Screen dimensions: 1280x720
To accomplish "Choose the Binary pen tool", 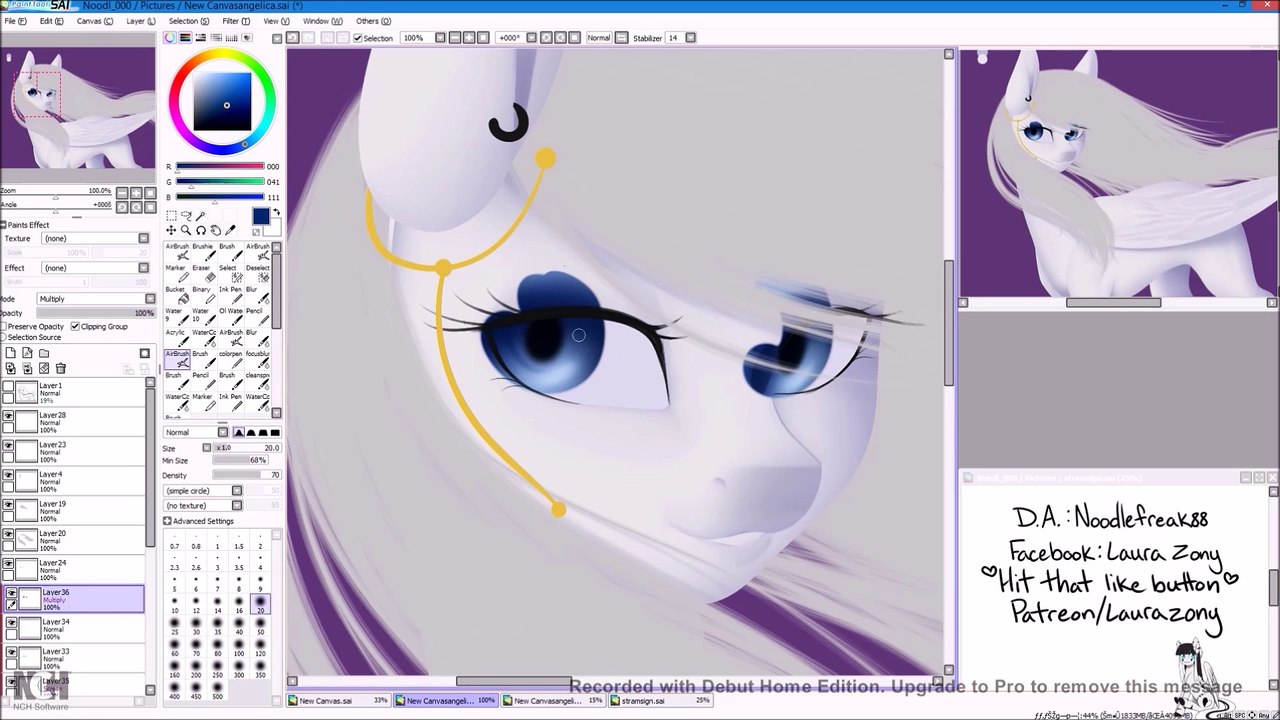I will tap(203, 296).
